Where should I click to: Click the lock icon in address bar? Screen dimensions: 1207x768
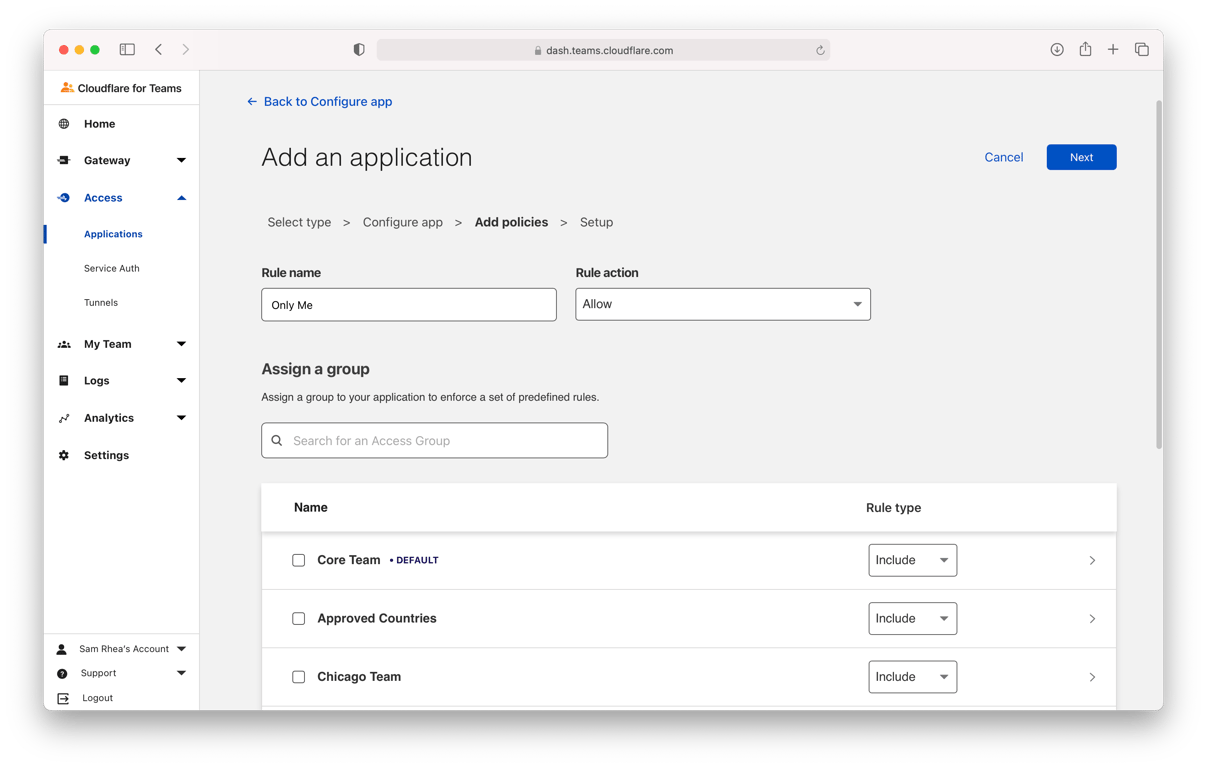pos(538,50)
